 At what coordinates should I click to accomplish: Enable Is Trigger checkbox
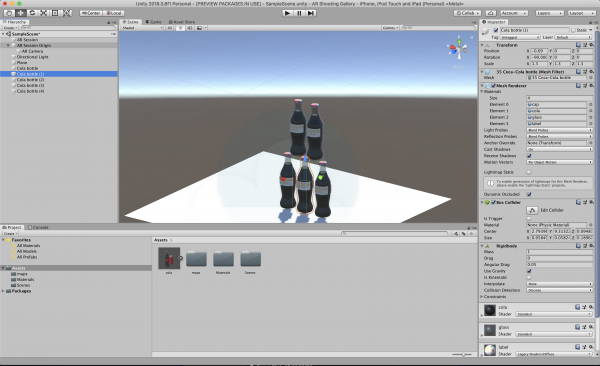(x=529, y=219)
